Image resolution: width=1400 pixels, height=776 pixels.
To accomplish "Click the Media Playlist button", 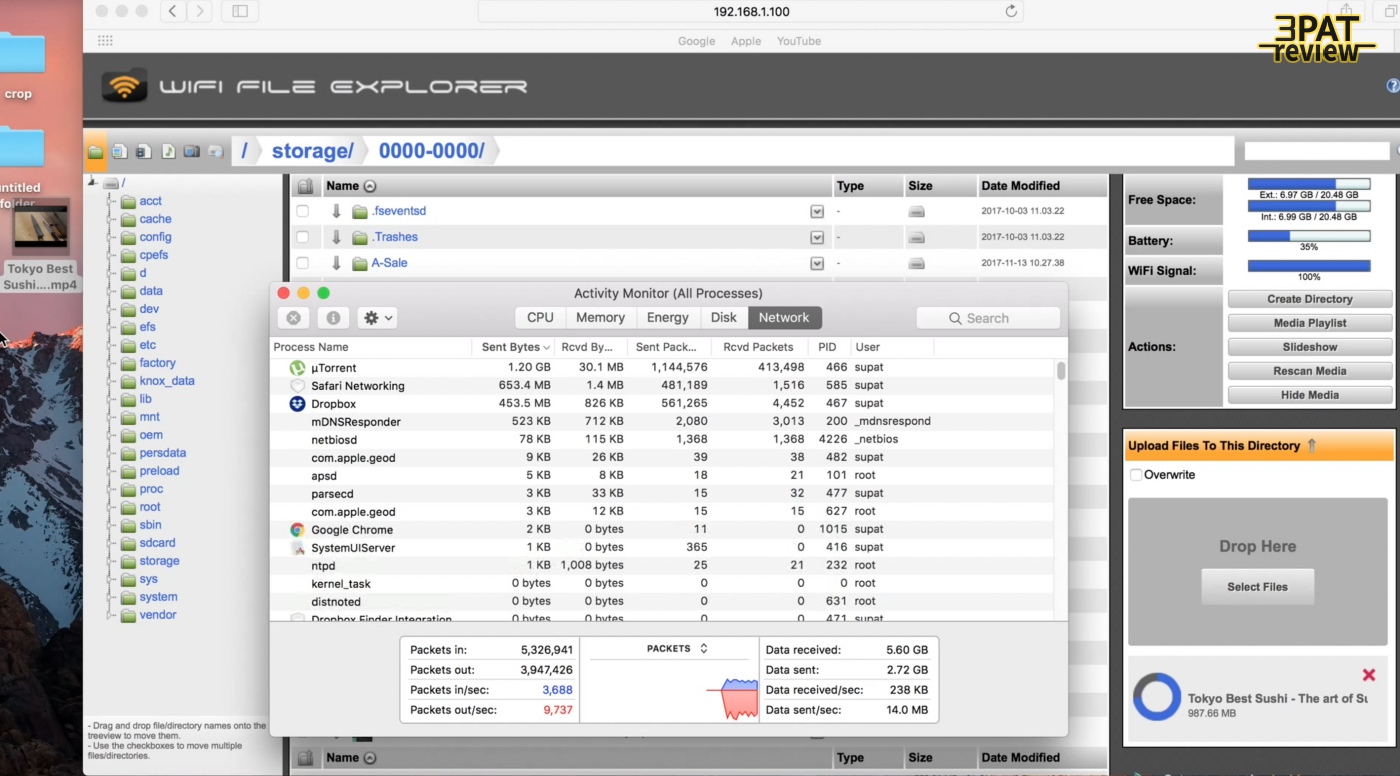I will click(x=1309, y=323).
